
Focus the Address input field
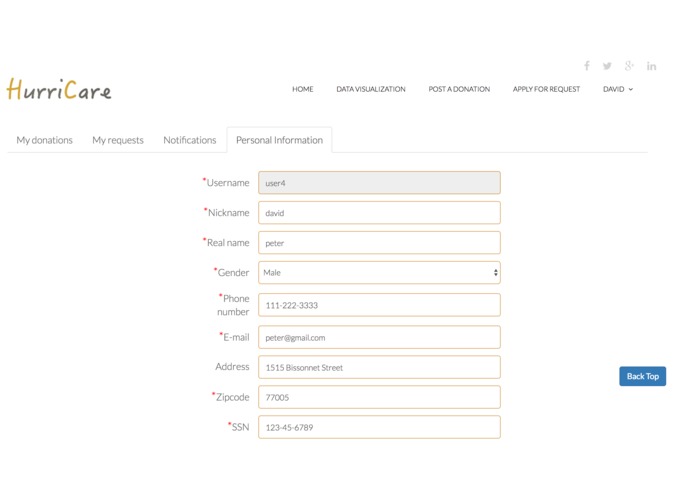(379, 367)
